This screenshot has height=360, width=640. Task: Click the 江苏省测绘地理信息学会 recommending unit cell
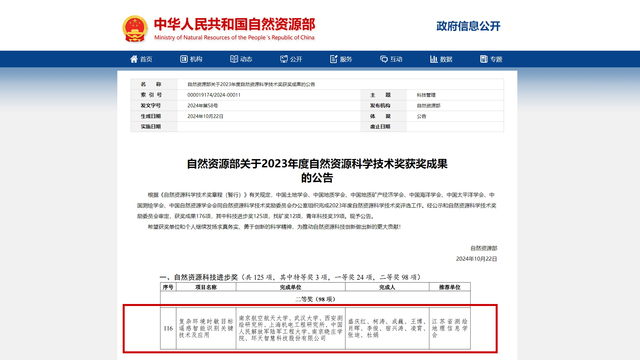[450, 328]
